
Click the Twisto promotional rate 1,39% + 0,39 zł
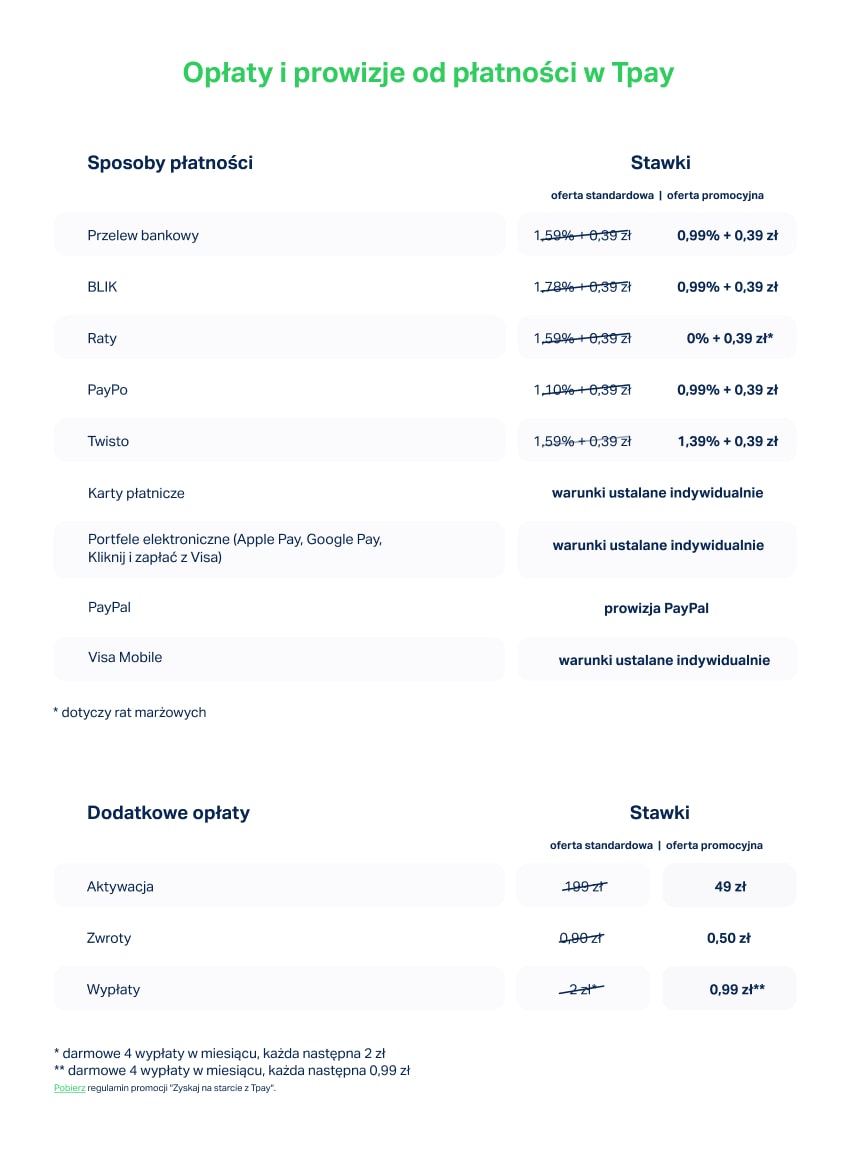pyautogui.click(x=727, y=441)
